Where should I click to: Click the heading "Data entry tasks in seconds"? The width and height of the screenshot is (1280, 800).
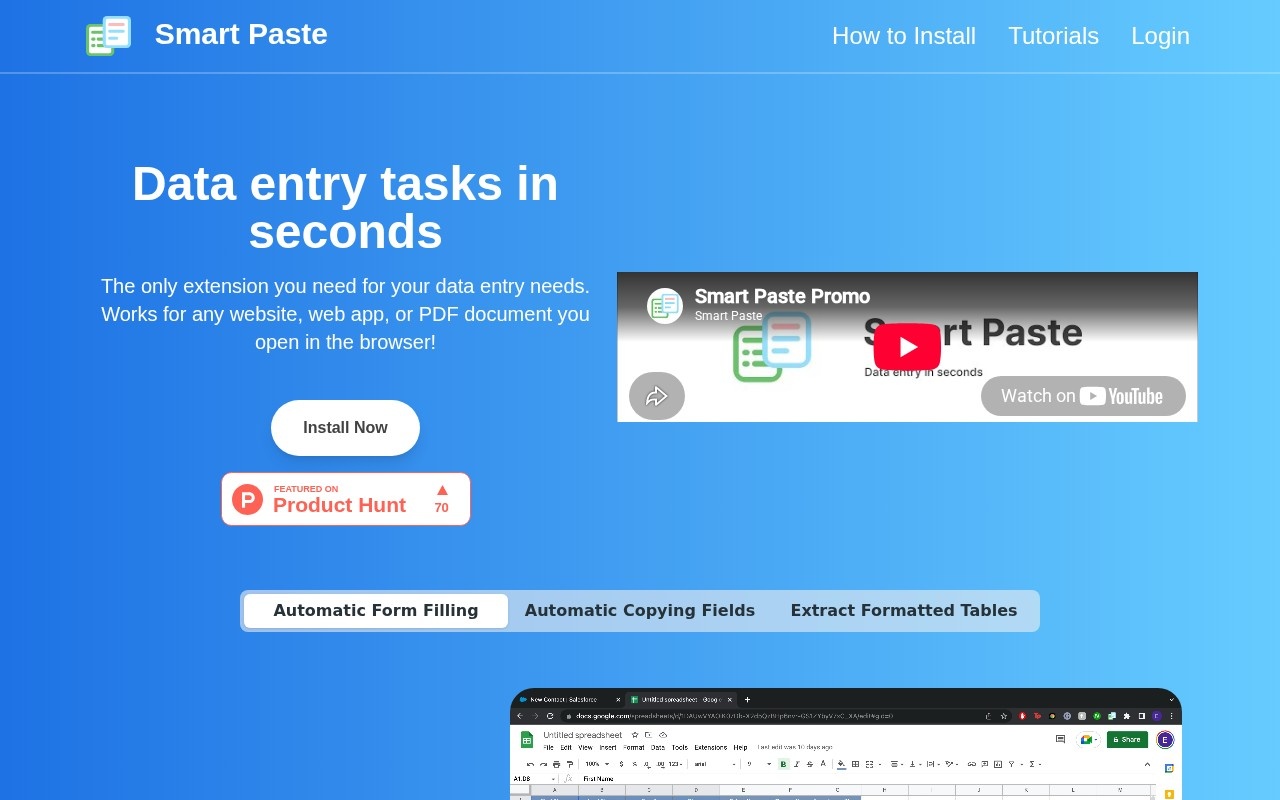tap(345, 208)
